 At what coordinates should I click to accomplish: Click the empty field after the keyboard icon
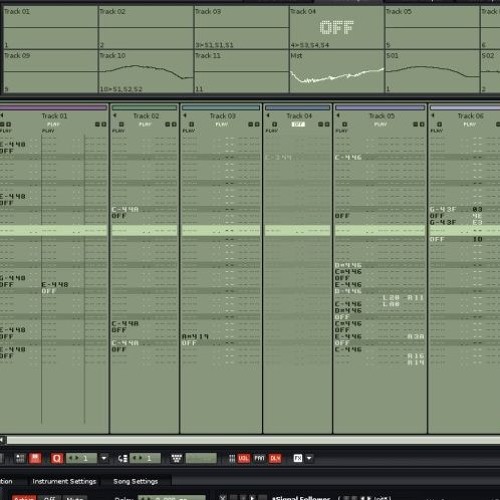tap(201, 458)
